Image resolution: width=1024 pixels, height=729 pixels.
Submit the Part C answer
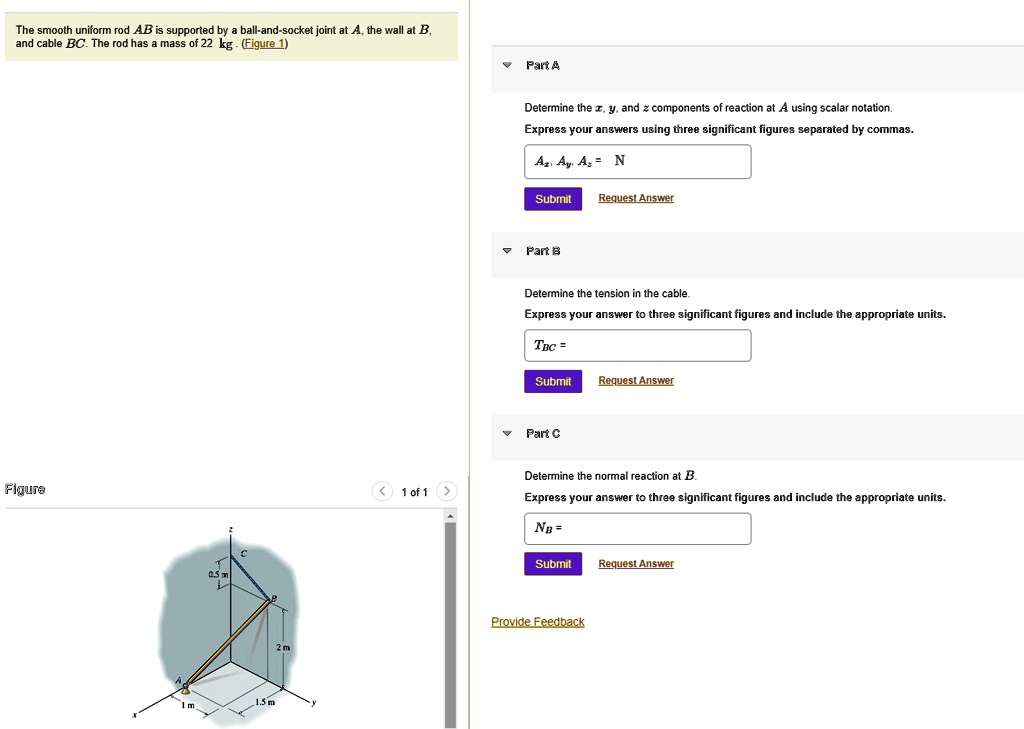552,565
